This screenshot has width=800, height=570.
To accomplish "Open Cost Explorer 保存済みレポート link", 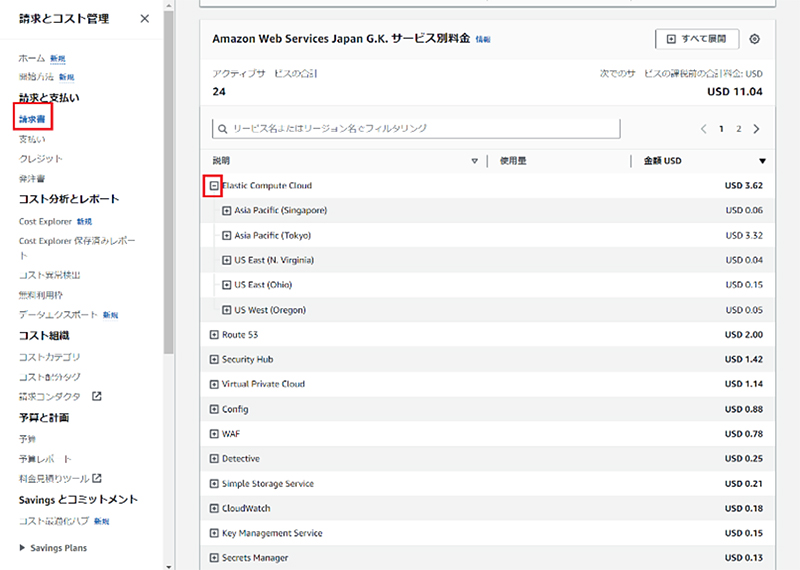I will coord(77,247).
